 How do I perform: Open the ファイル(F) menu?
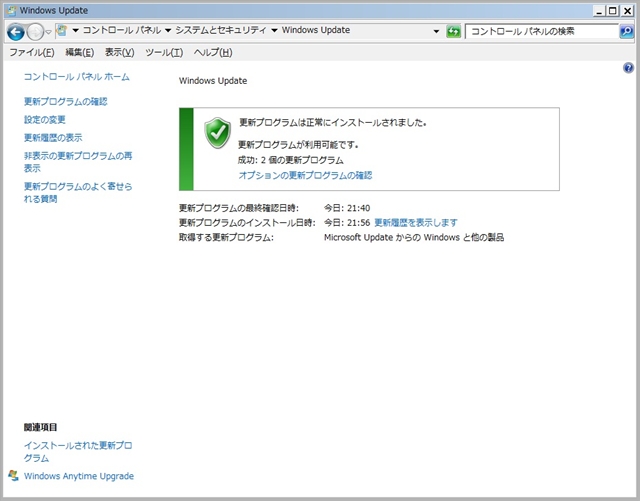(x=32, y=52)
